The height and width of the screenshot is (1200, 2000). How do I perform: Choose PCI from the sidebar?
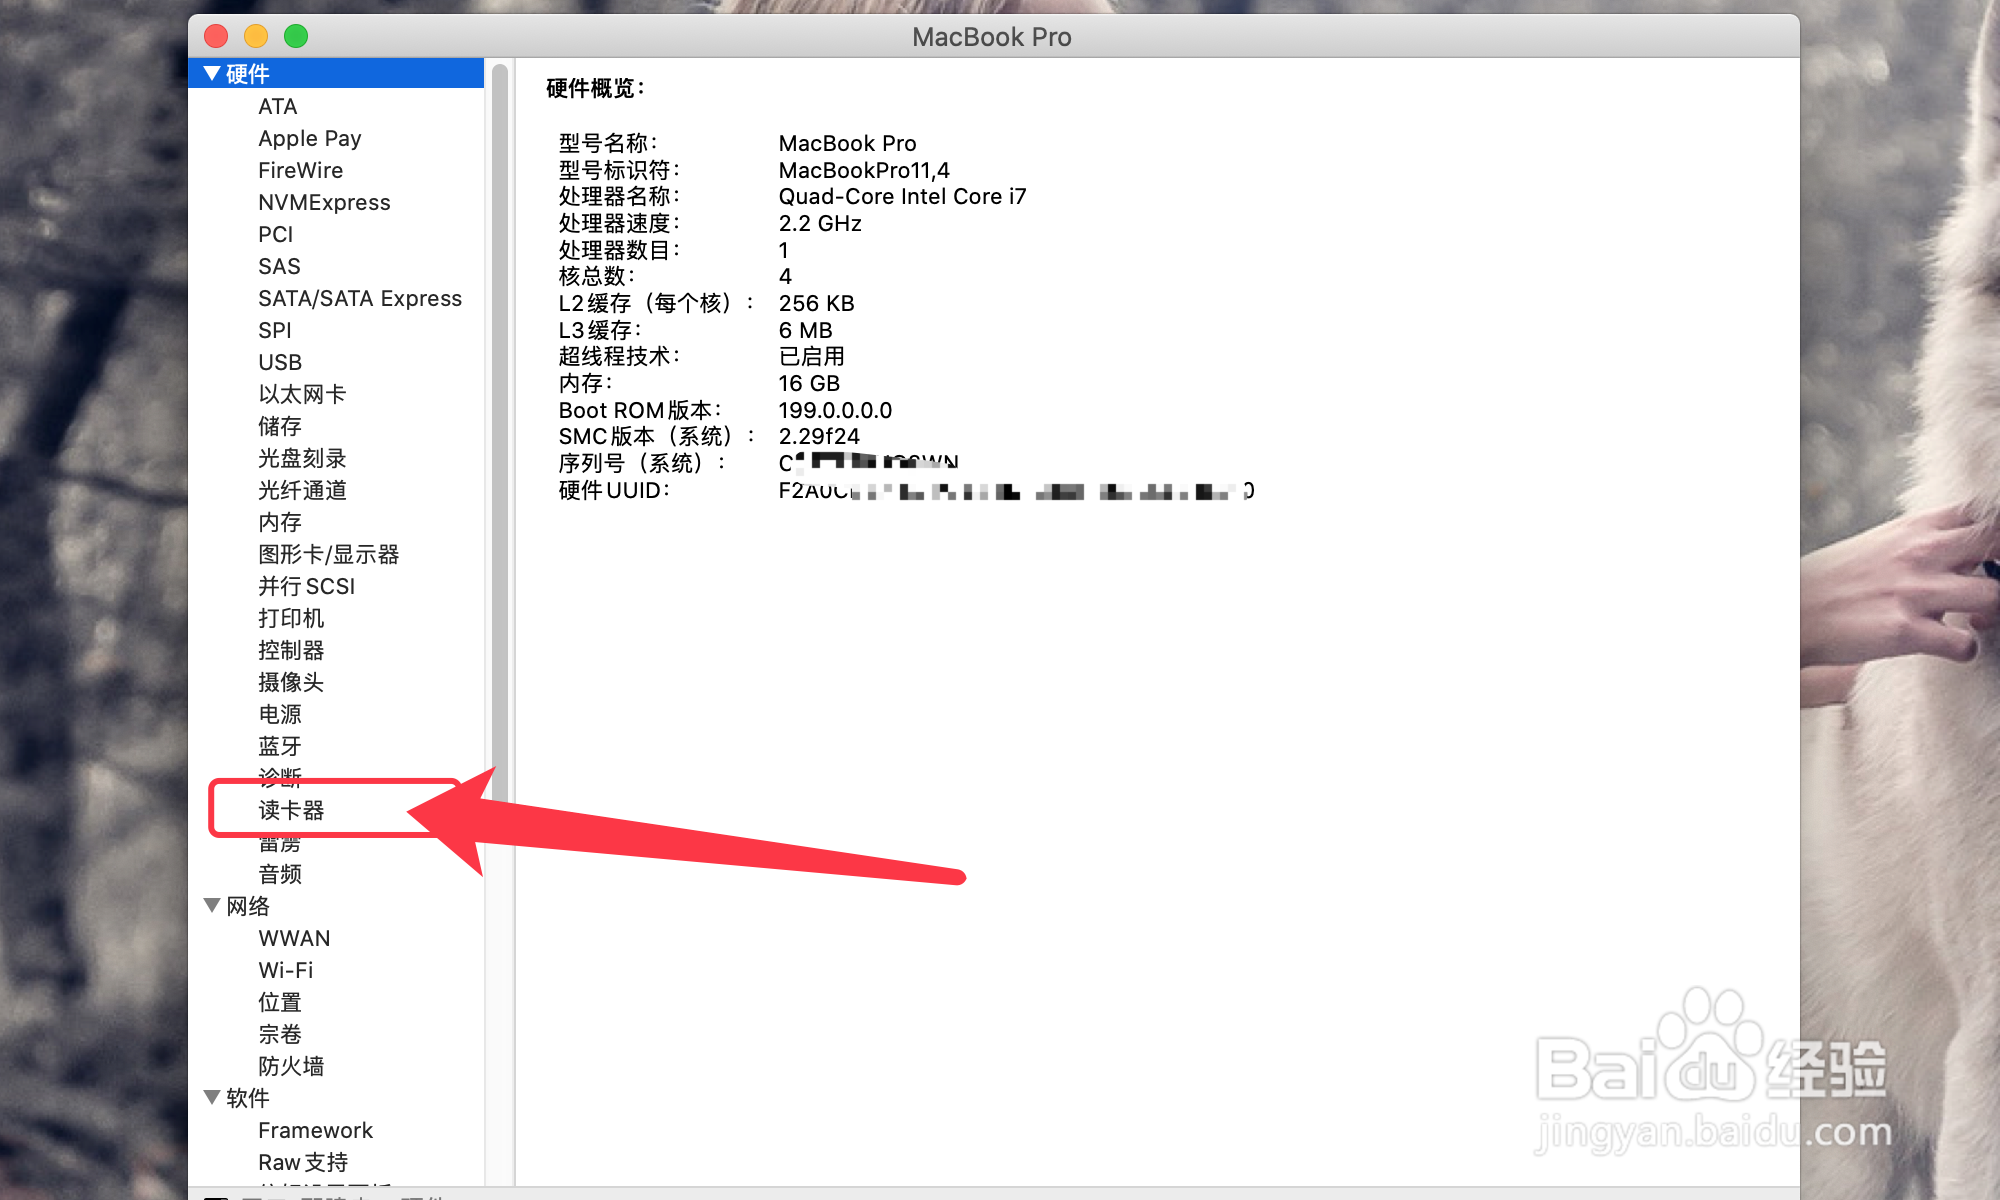[275, 234]
